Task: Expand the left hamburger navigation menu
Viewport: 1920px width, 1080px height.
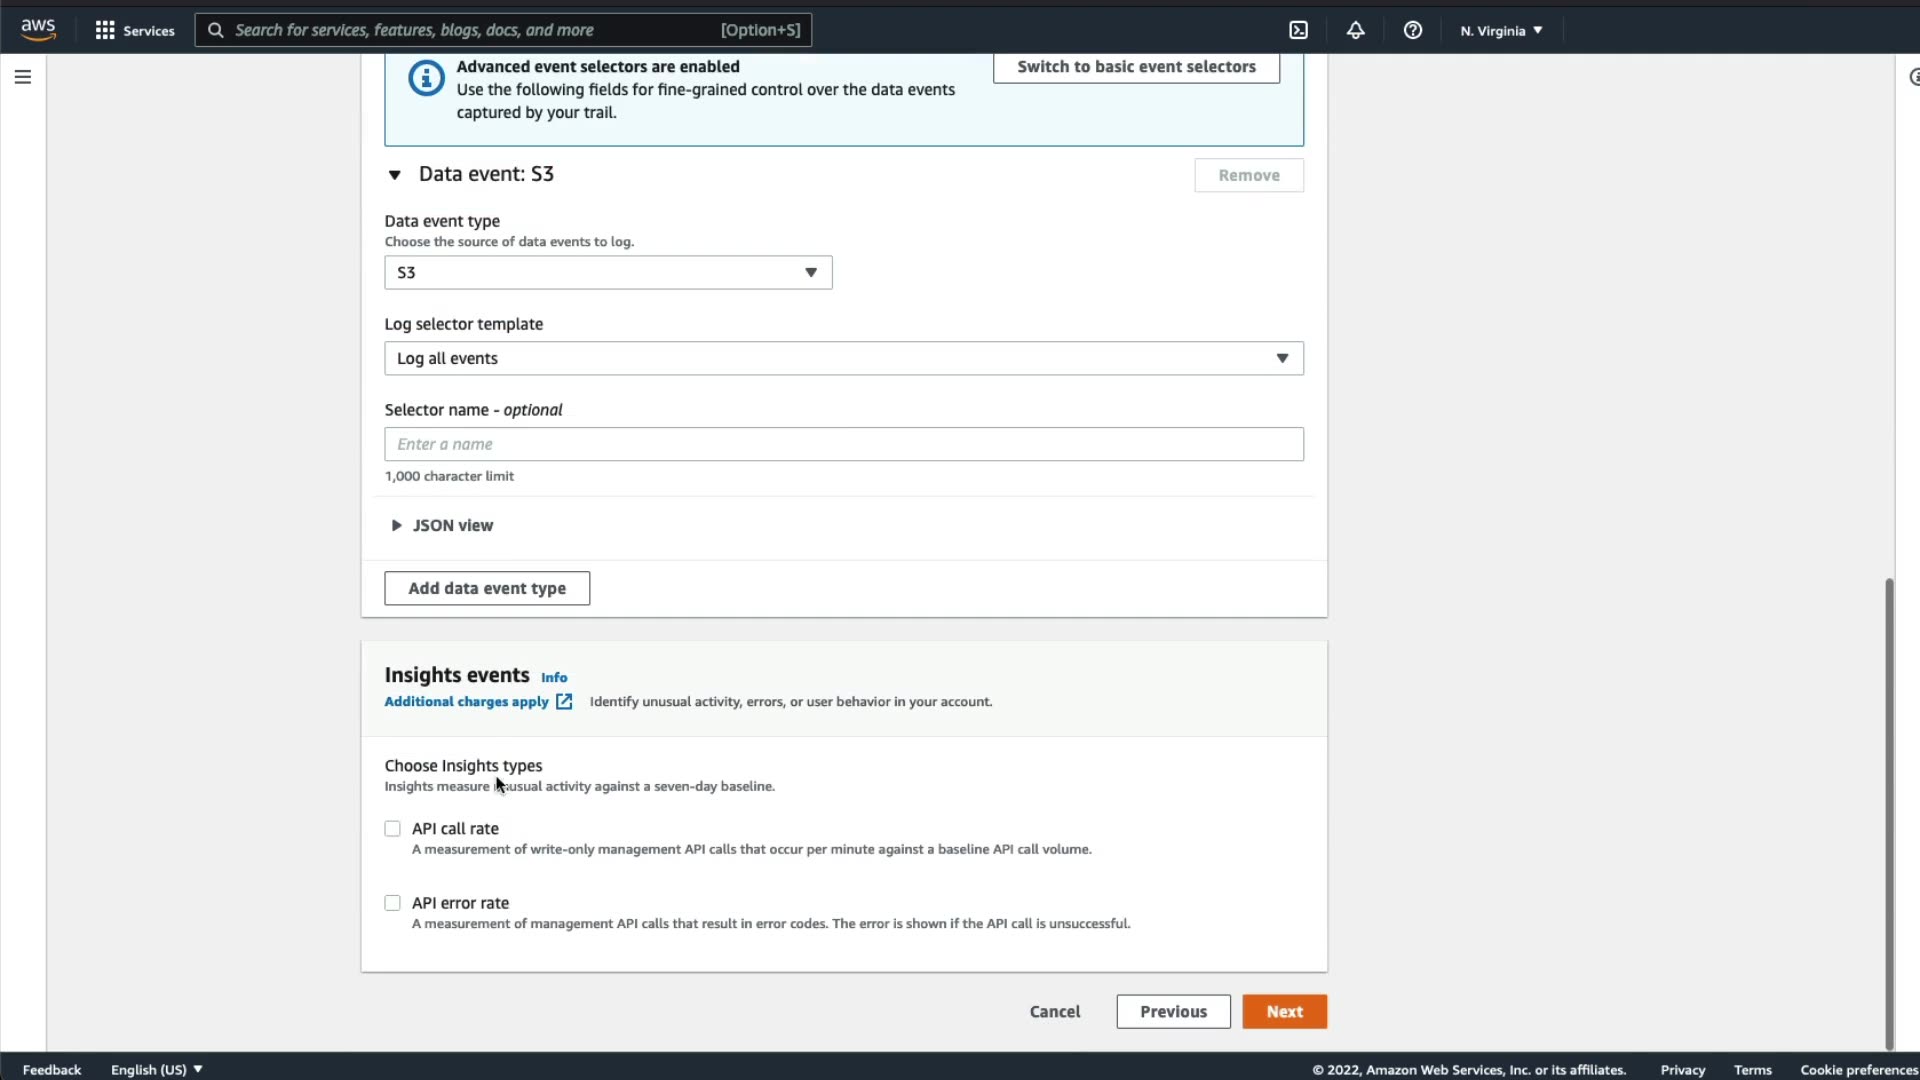Action: (23, 77)
